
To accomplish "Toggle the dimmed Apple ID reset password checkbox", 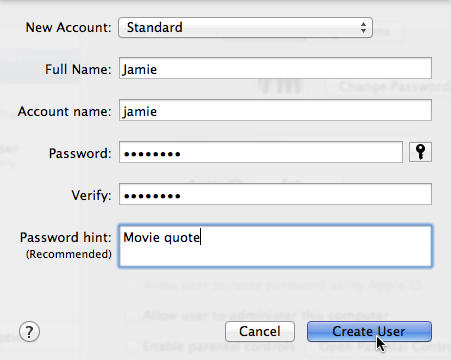I will (131, 286).
